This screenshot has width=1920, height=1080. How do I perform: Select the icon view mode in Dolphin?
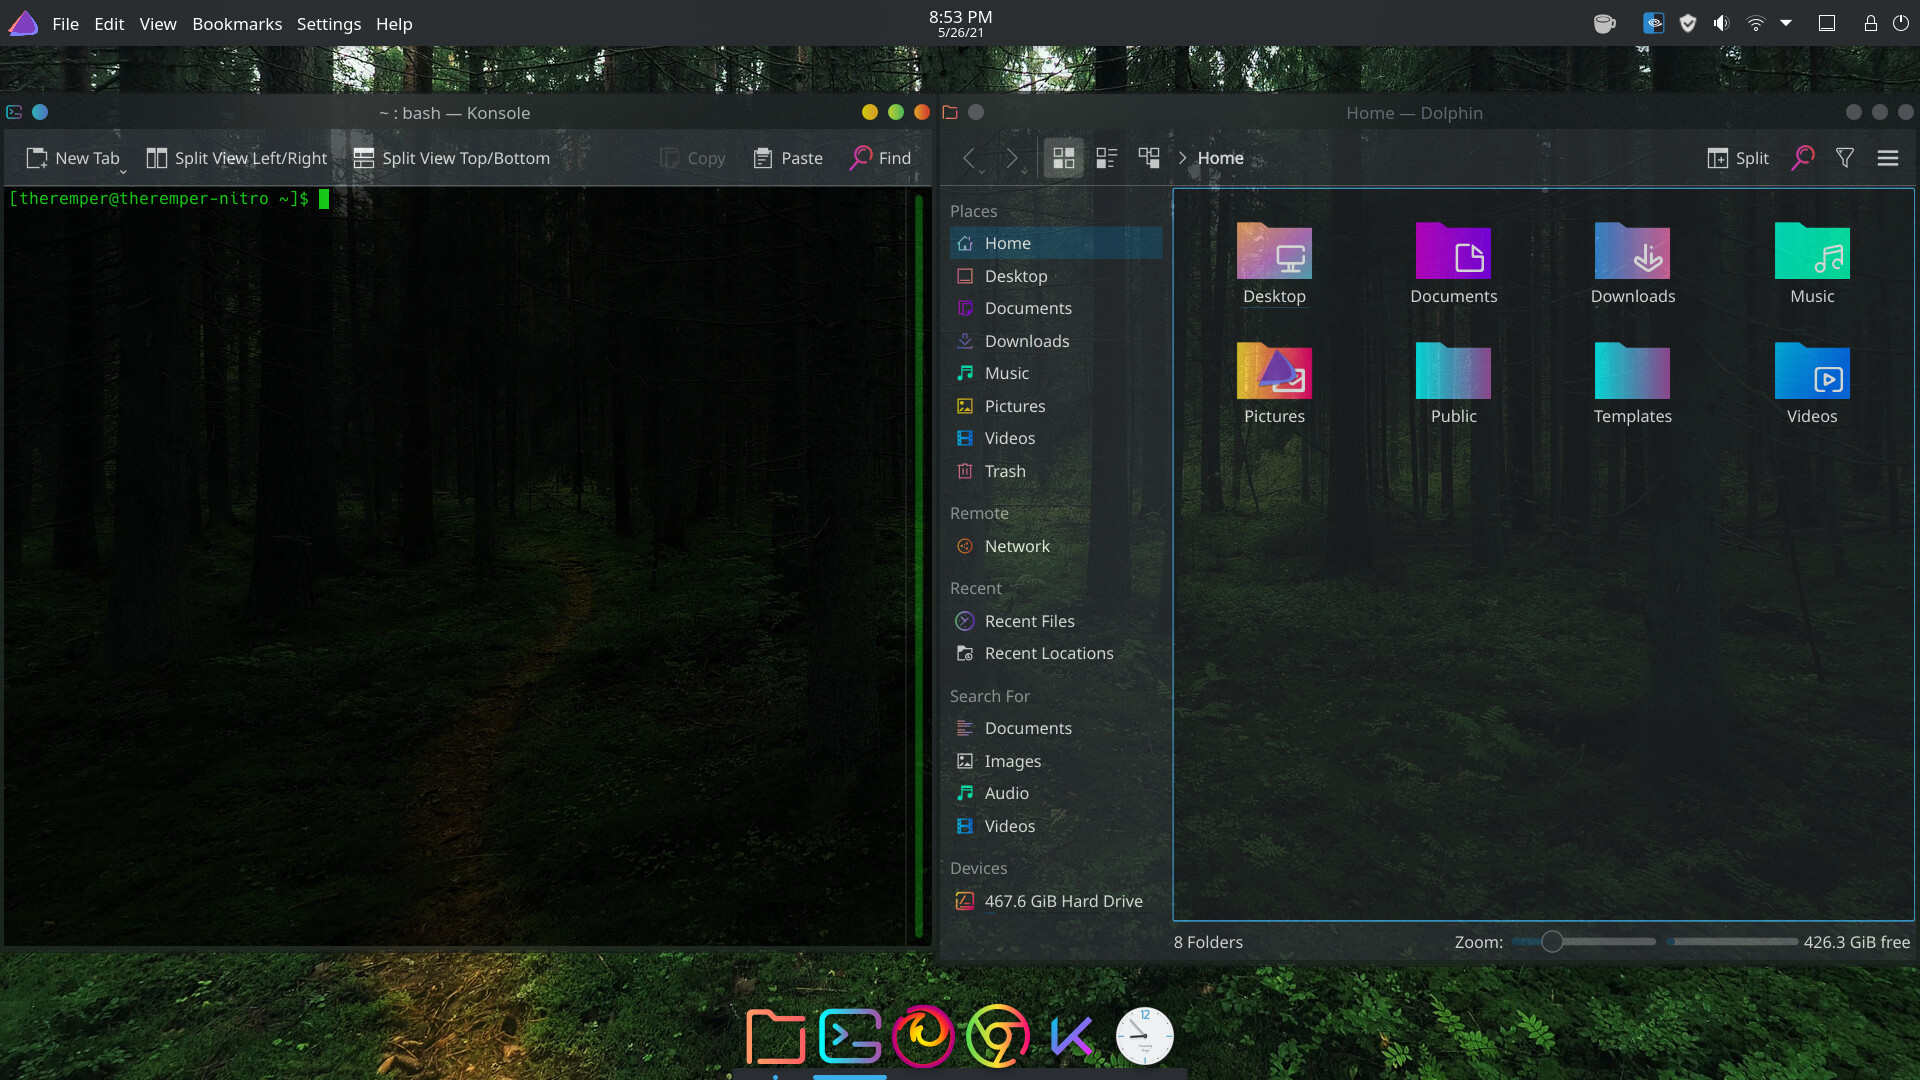[x=1064, y=157]
